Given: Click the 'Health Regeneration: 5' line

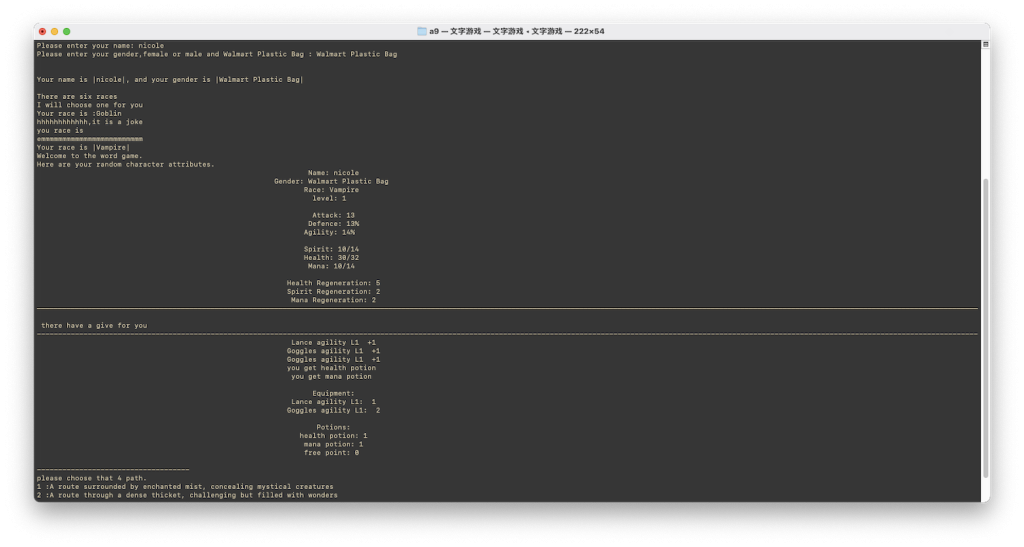Looking at the screenshot, I should pos(332,283).
